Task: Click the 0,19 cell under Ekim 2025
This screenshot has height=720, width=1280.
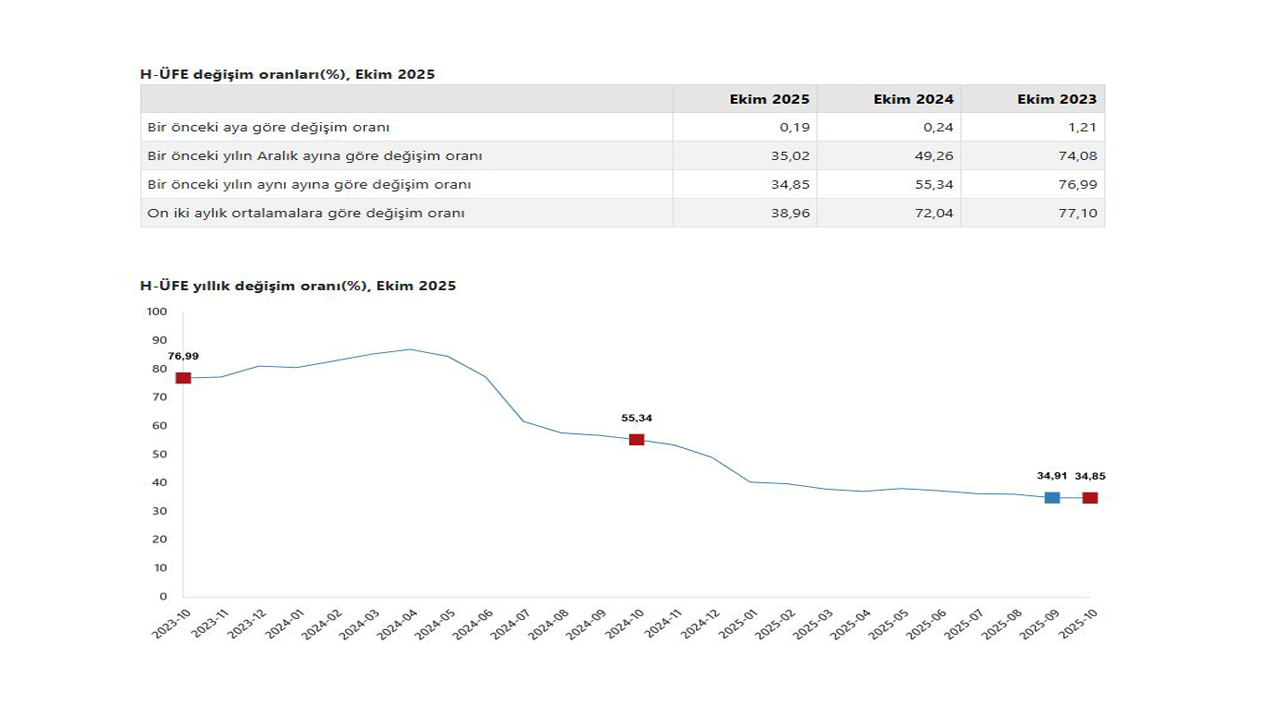Action: pyautogui.click(x=797, y=127)
